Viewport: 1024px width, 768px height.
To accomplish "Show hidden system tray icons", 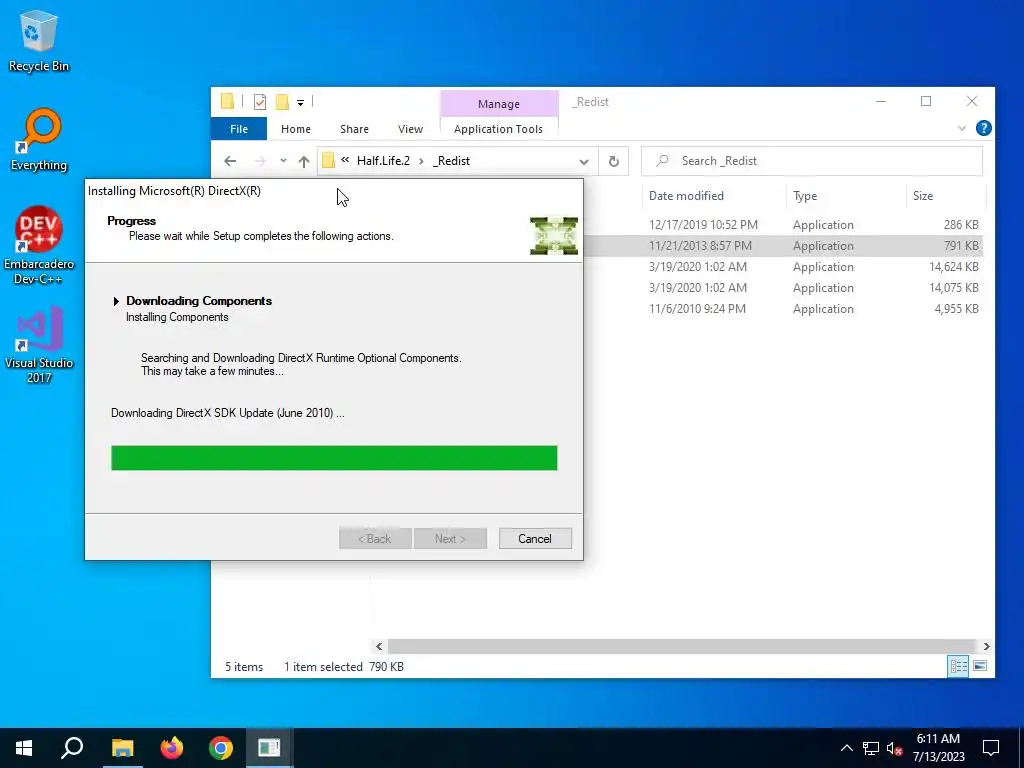I will 846,748.
